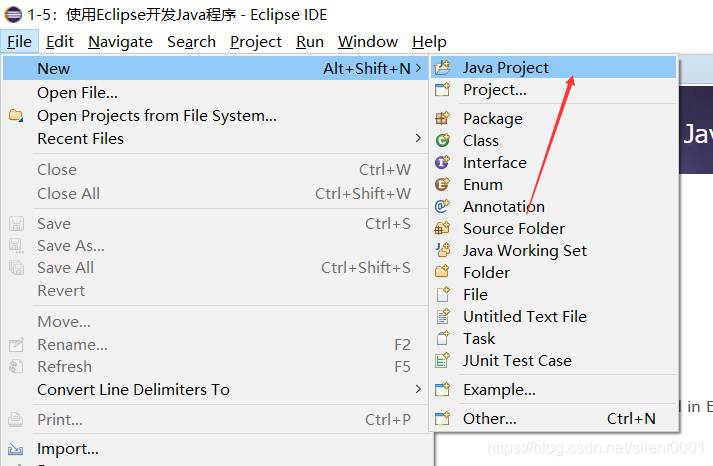Open the File menu

point(20,42)
